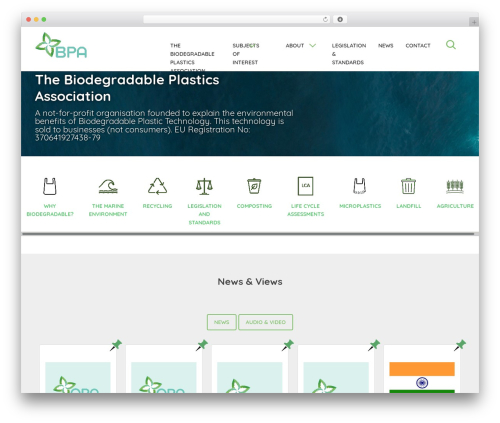This screenshot has height=423, width=500.
Task: Follow the Microplastics link text
Action: coord(360,206)
